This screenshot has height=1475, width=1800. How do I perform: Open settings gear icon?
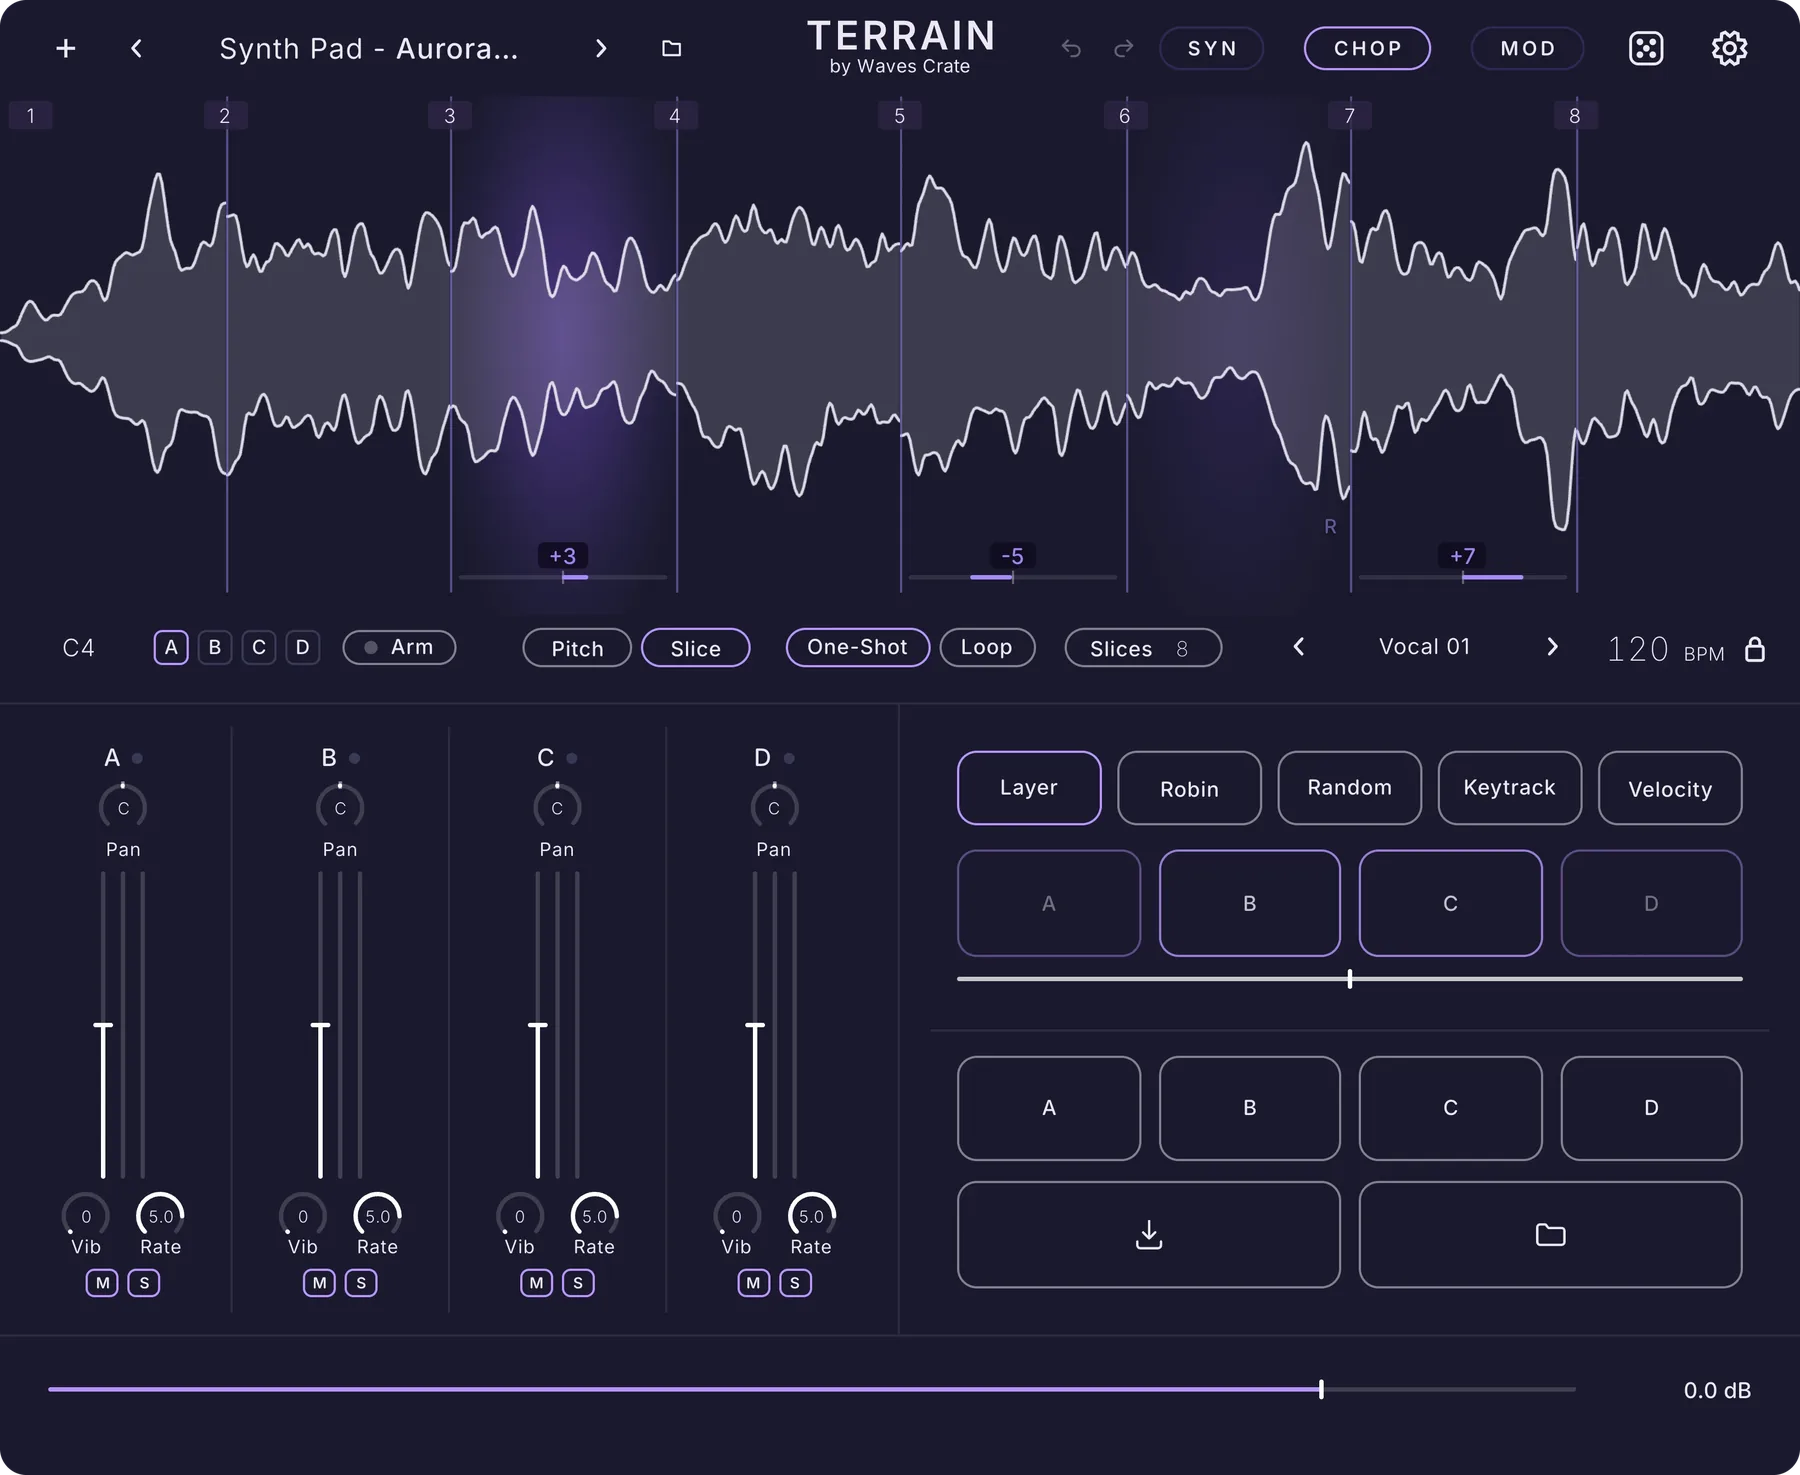[x=1729, y=48]
